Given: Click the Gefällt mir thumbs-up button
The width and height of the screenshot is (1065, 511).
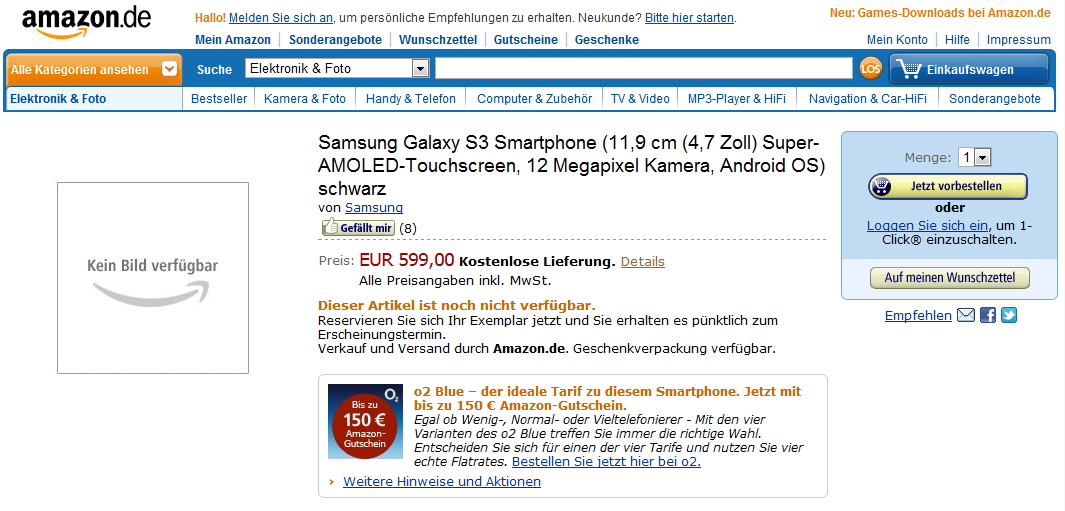Looking at the screenshot, I should (358, 228).
